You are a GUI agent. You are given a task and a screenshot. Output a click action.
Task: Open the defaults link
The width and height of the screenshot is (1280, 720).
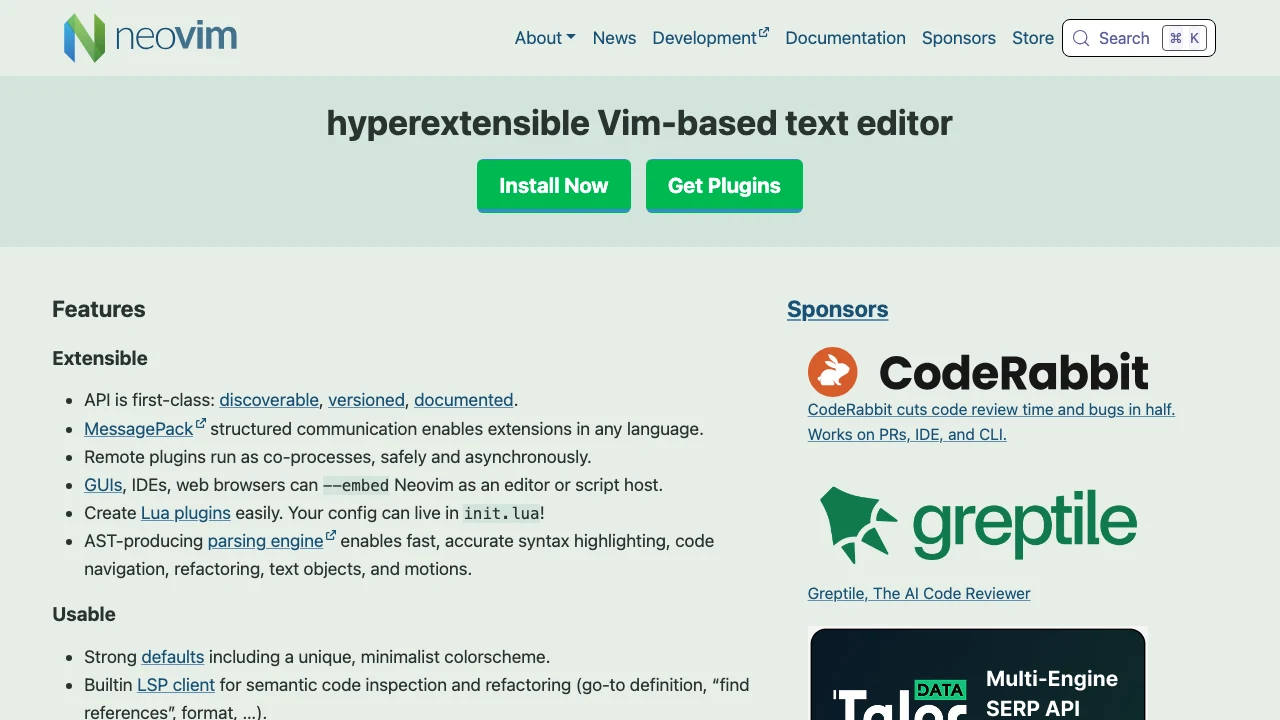(173, 657)
